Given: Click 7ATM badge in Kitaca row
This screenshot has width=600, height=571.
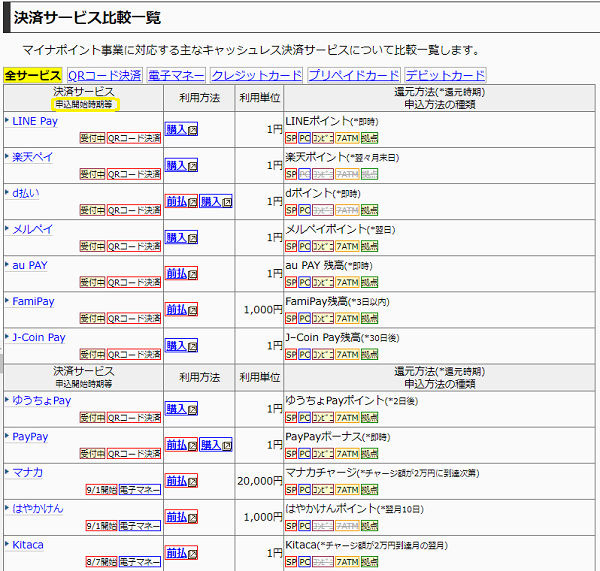Looking at the screenshot, I should 347,561.
